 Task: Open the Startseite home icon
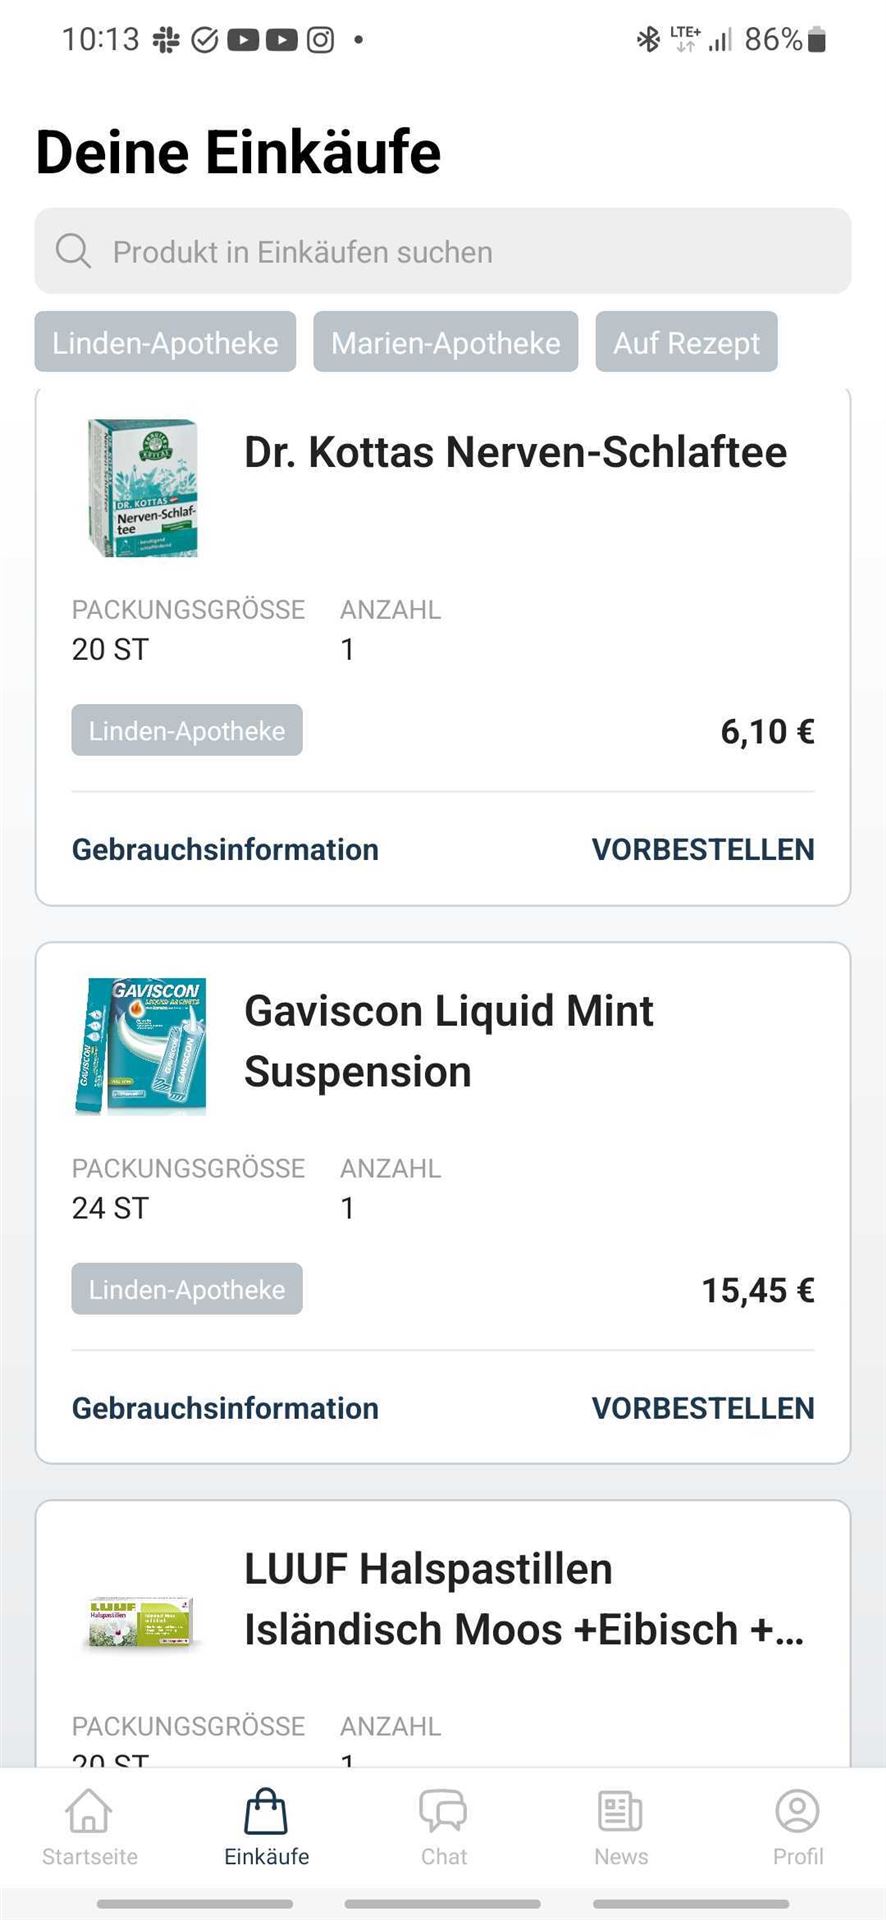tap(89, 1810)
